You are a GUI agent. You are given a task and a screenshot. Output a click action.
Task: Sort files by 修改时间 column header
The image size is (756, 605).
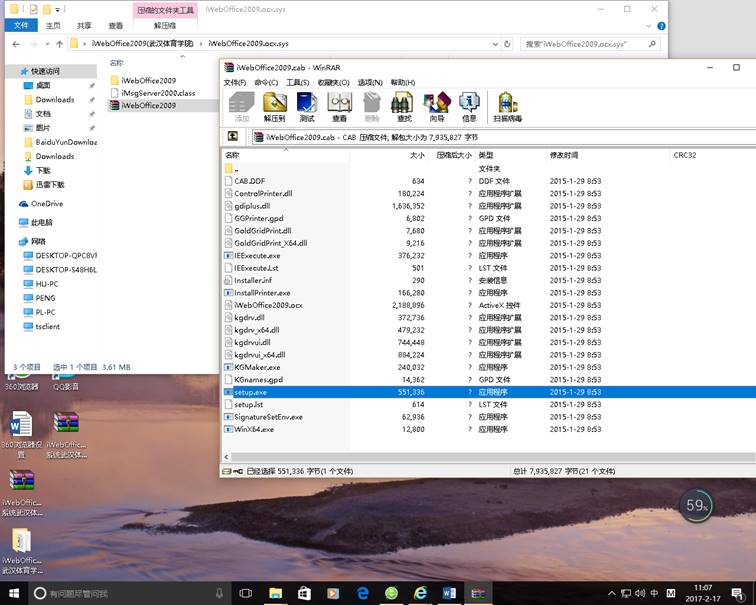pos(564,156)
